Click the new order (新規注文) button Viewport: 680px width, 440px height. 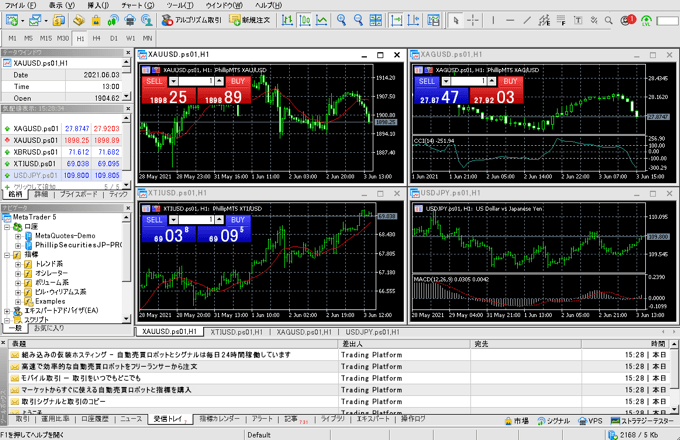coord(250,20)
